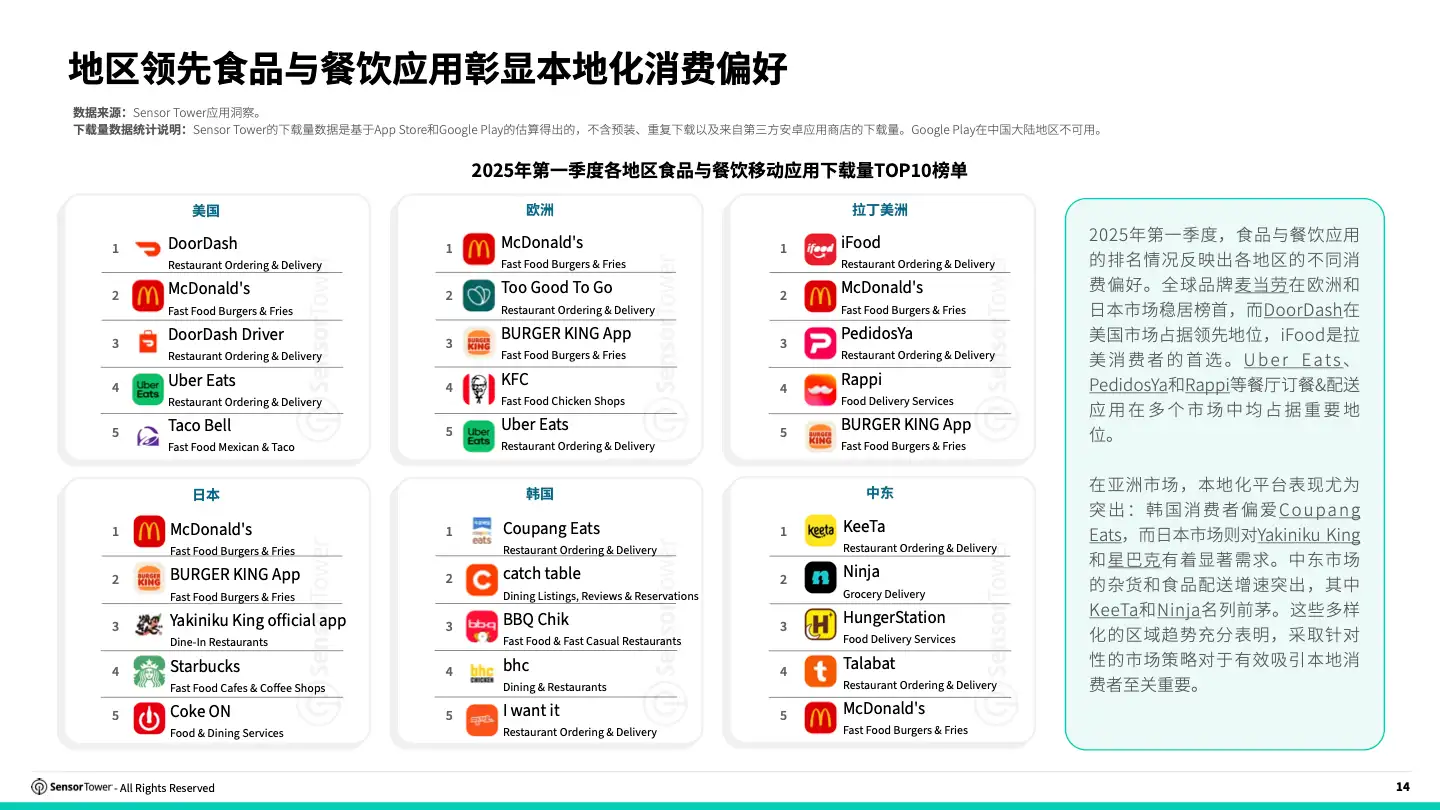Click the McDonald's icon in the 日本 list
Image resolution: width=1440 pixels, height=810 pixels.
[149, 532]
